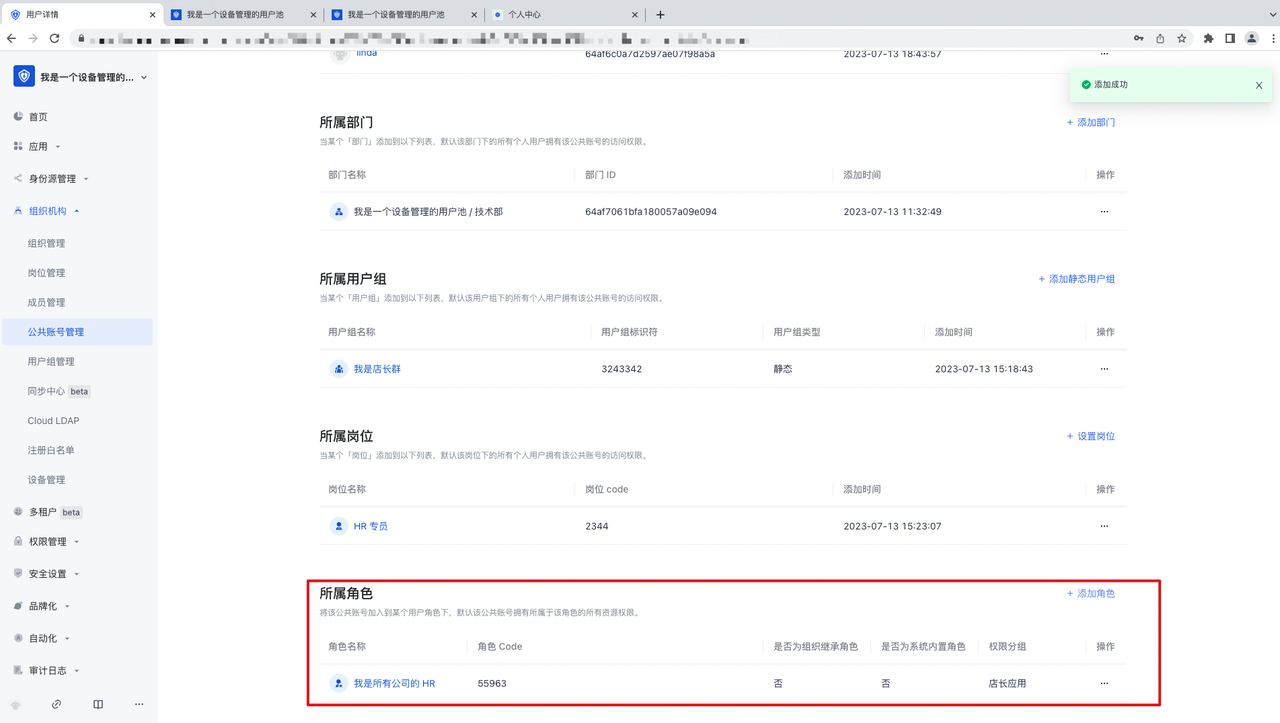Select 成员管理 in the sidebar
Screen dimensions: 1280x723
point(46,302)
